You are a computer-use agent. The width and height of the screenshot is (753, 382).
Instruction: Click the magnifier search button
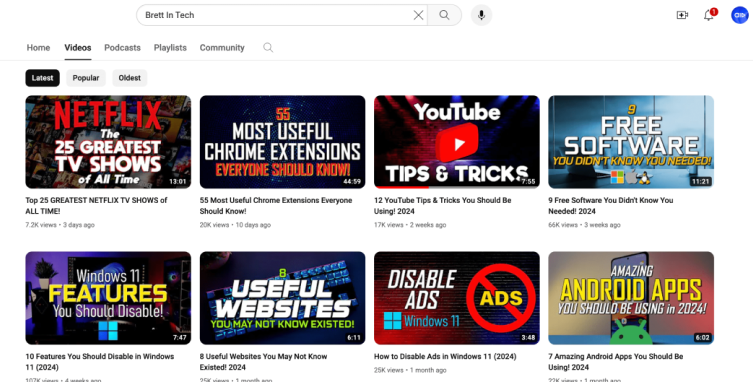pos(444,15)
